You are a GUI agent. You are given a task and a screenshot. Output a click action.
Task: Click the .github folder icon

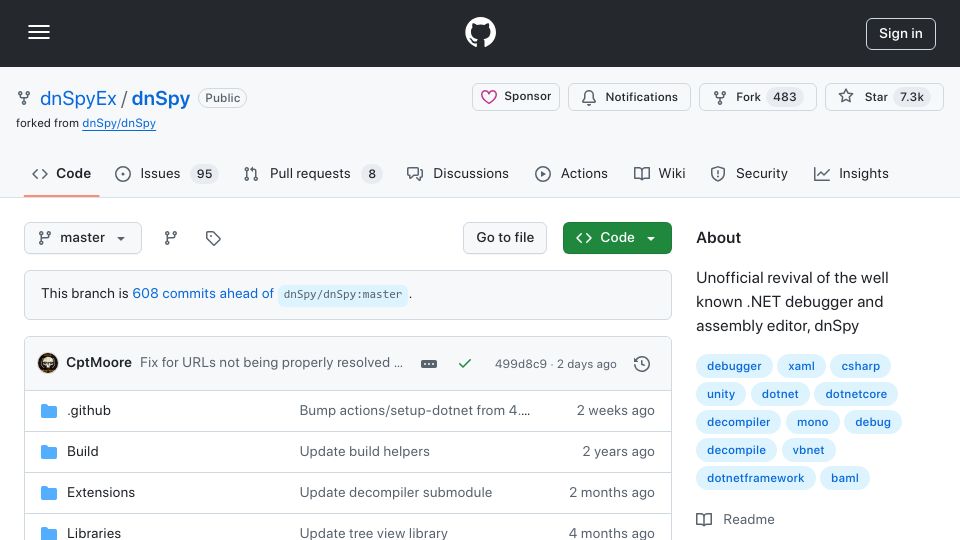49,411
